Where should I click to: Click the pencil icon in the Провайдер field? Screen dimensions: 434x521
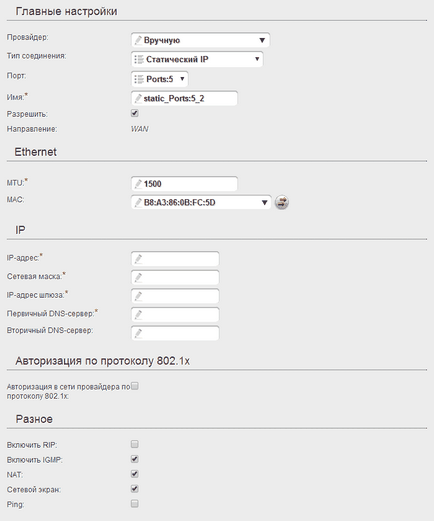(x=138, y=40)
